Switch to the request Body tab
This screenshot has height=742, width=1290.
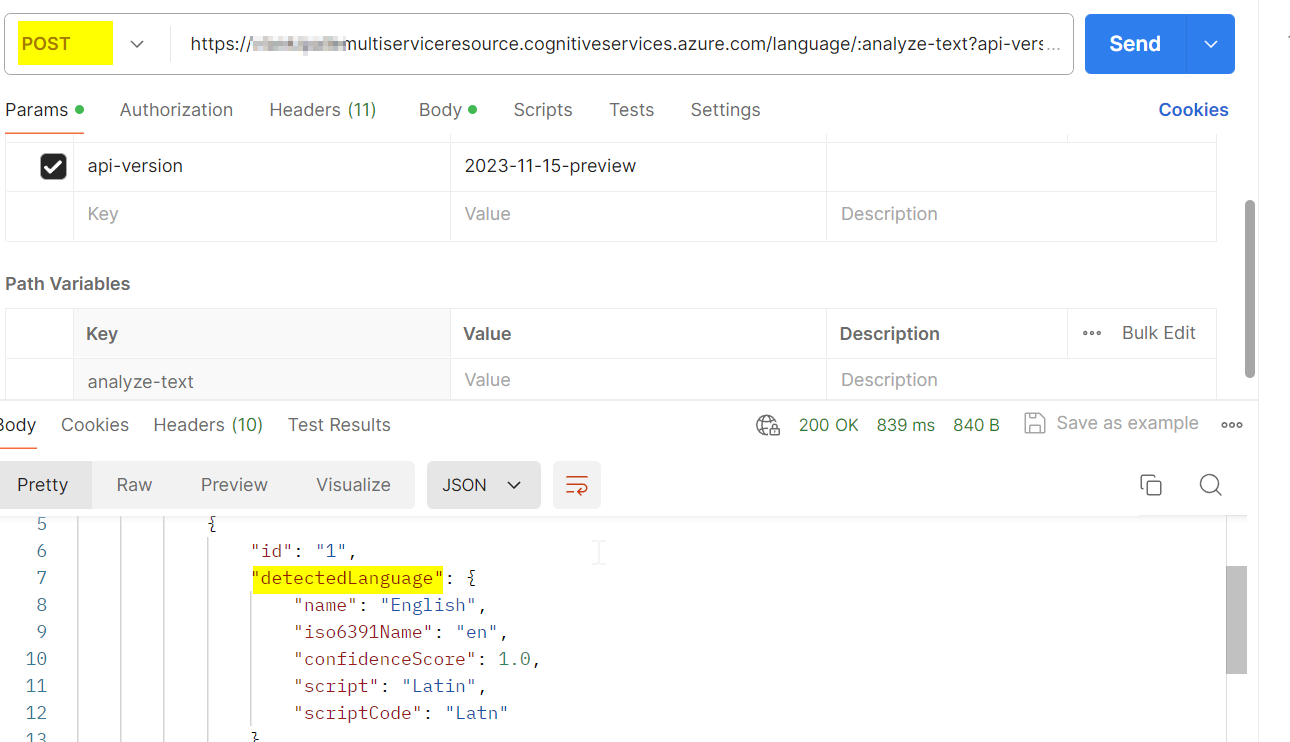pyautogui.click(x=448, y=110)
